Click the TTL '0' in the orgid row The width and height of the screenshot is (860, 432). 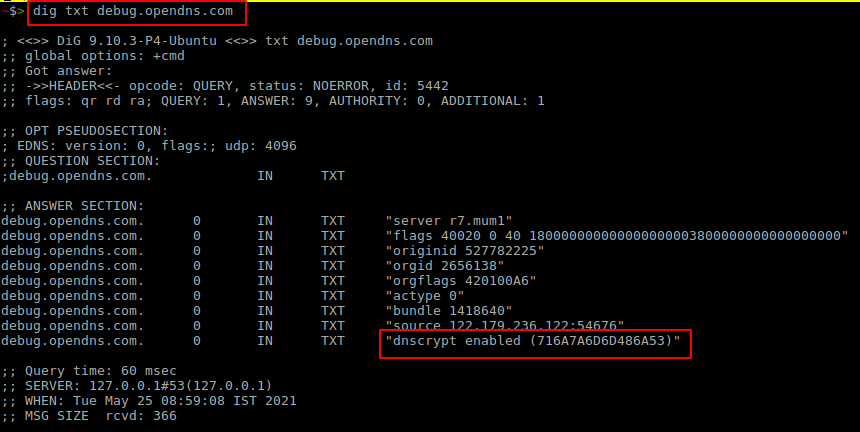[x=197, y=266]
